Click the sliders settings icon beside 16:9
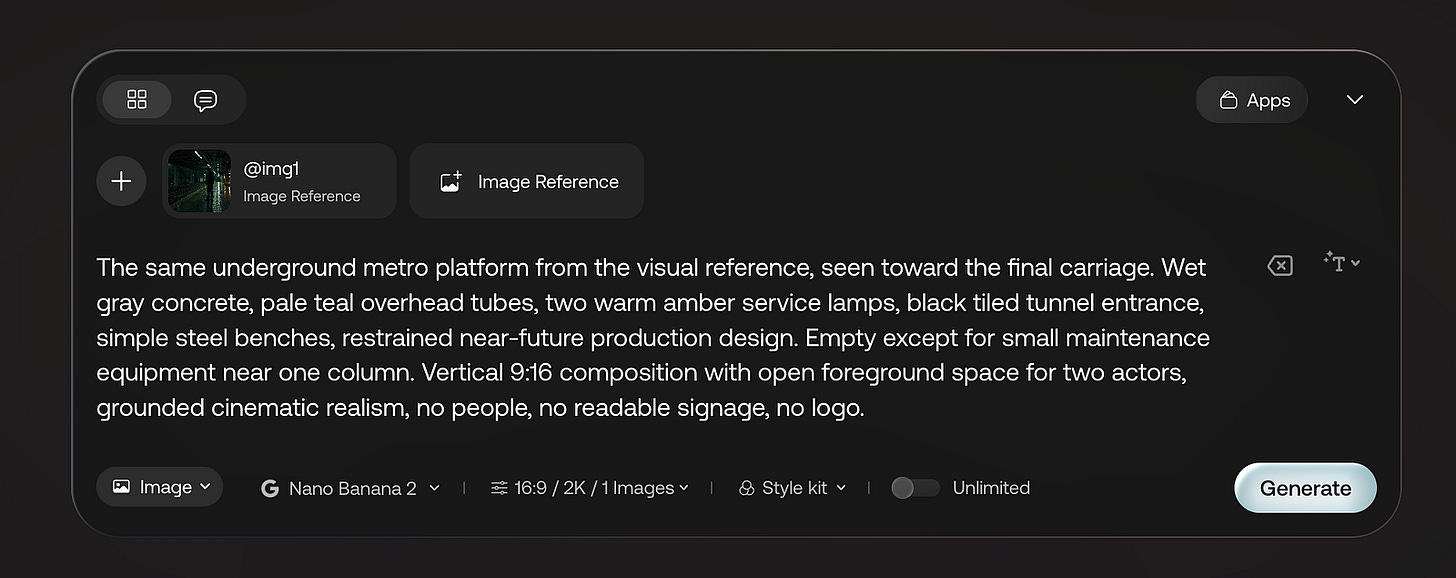 pos(499,488)
